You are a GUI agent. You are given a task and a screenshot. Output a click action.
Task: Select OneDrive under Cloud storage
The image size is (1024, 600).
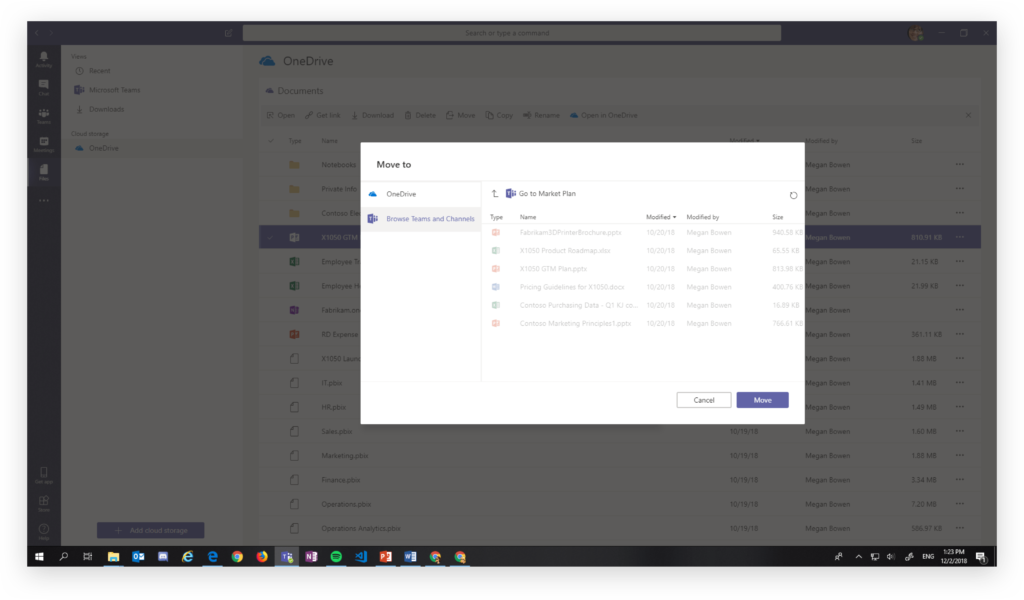(103, 148)
